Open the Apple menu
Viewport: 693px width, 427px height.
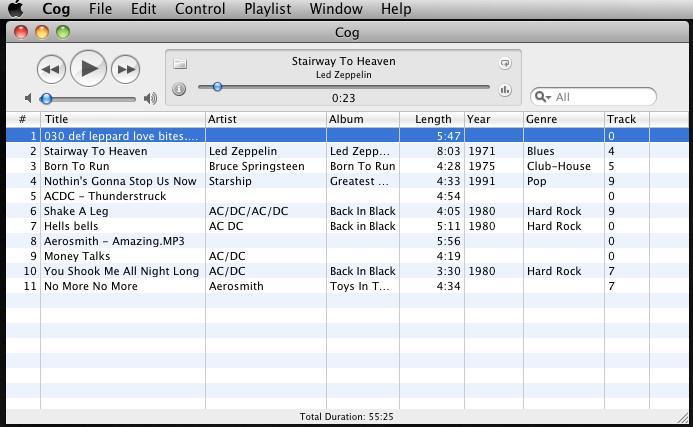pyautogui.click(x=18, y=9)
